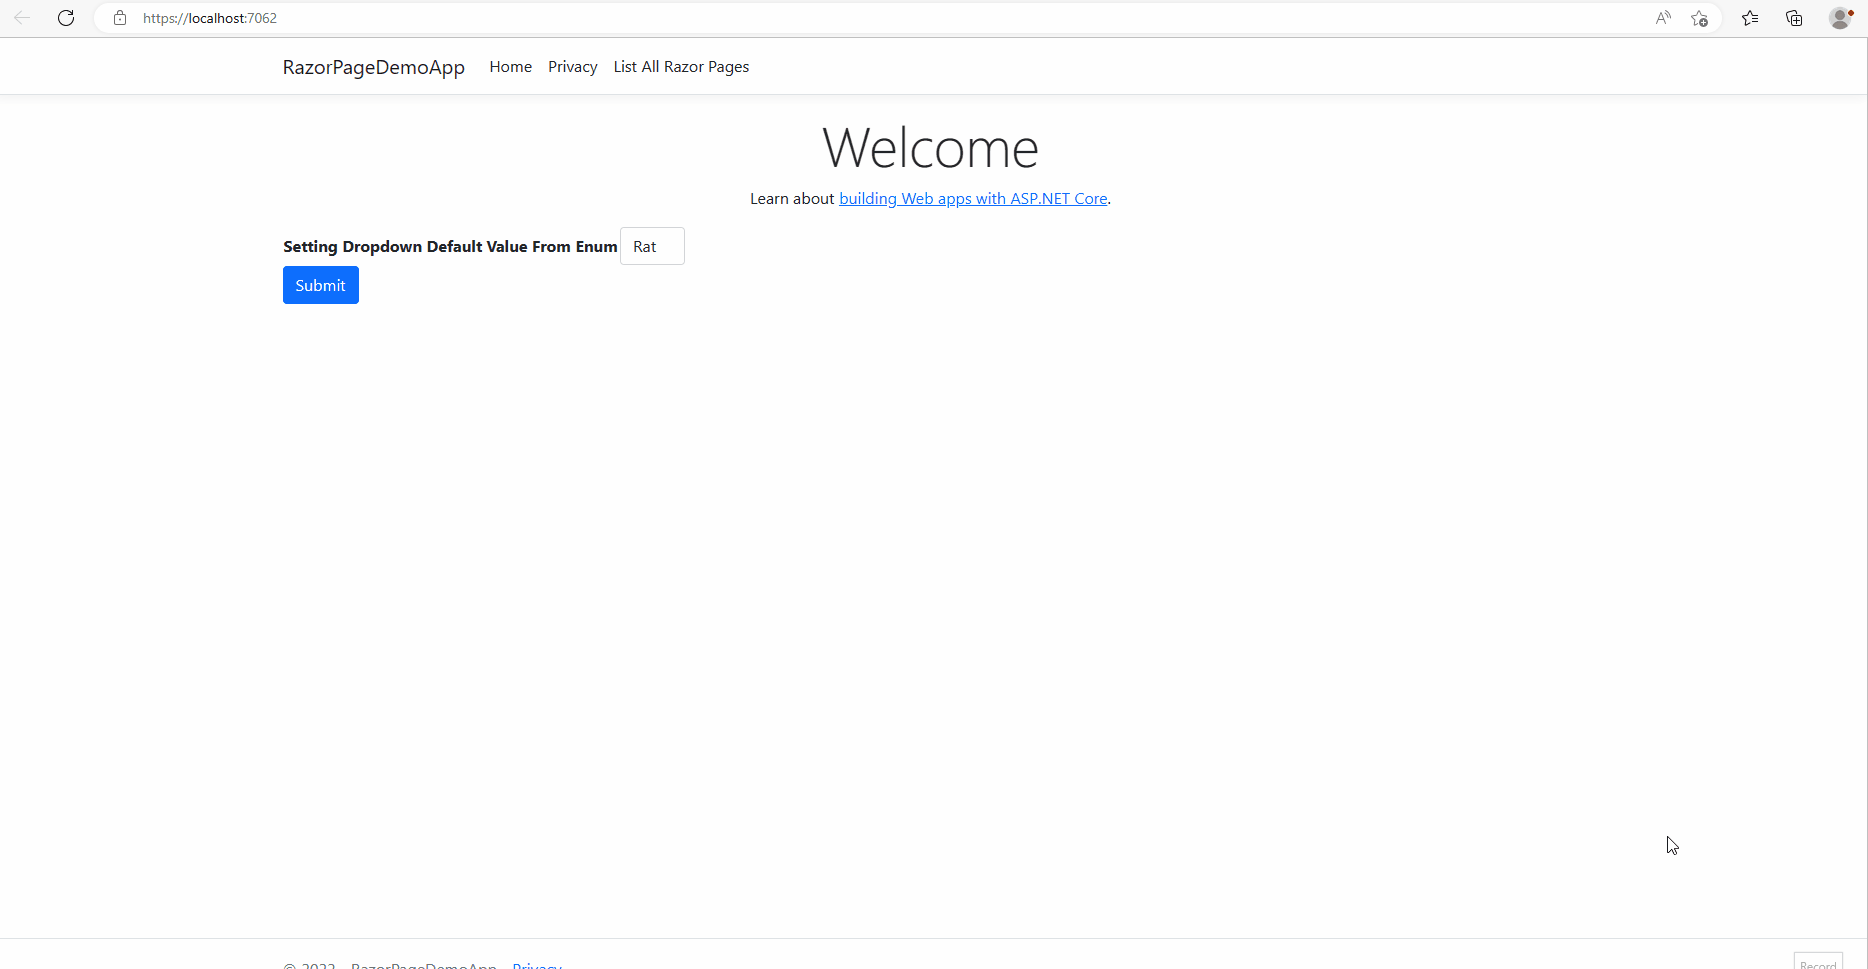The height and width of the screenshot is (969, 1868).
Task: Open the Privacy nav item in the header
Action: [x=573, y=67]
